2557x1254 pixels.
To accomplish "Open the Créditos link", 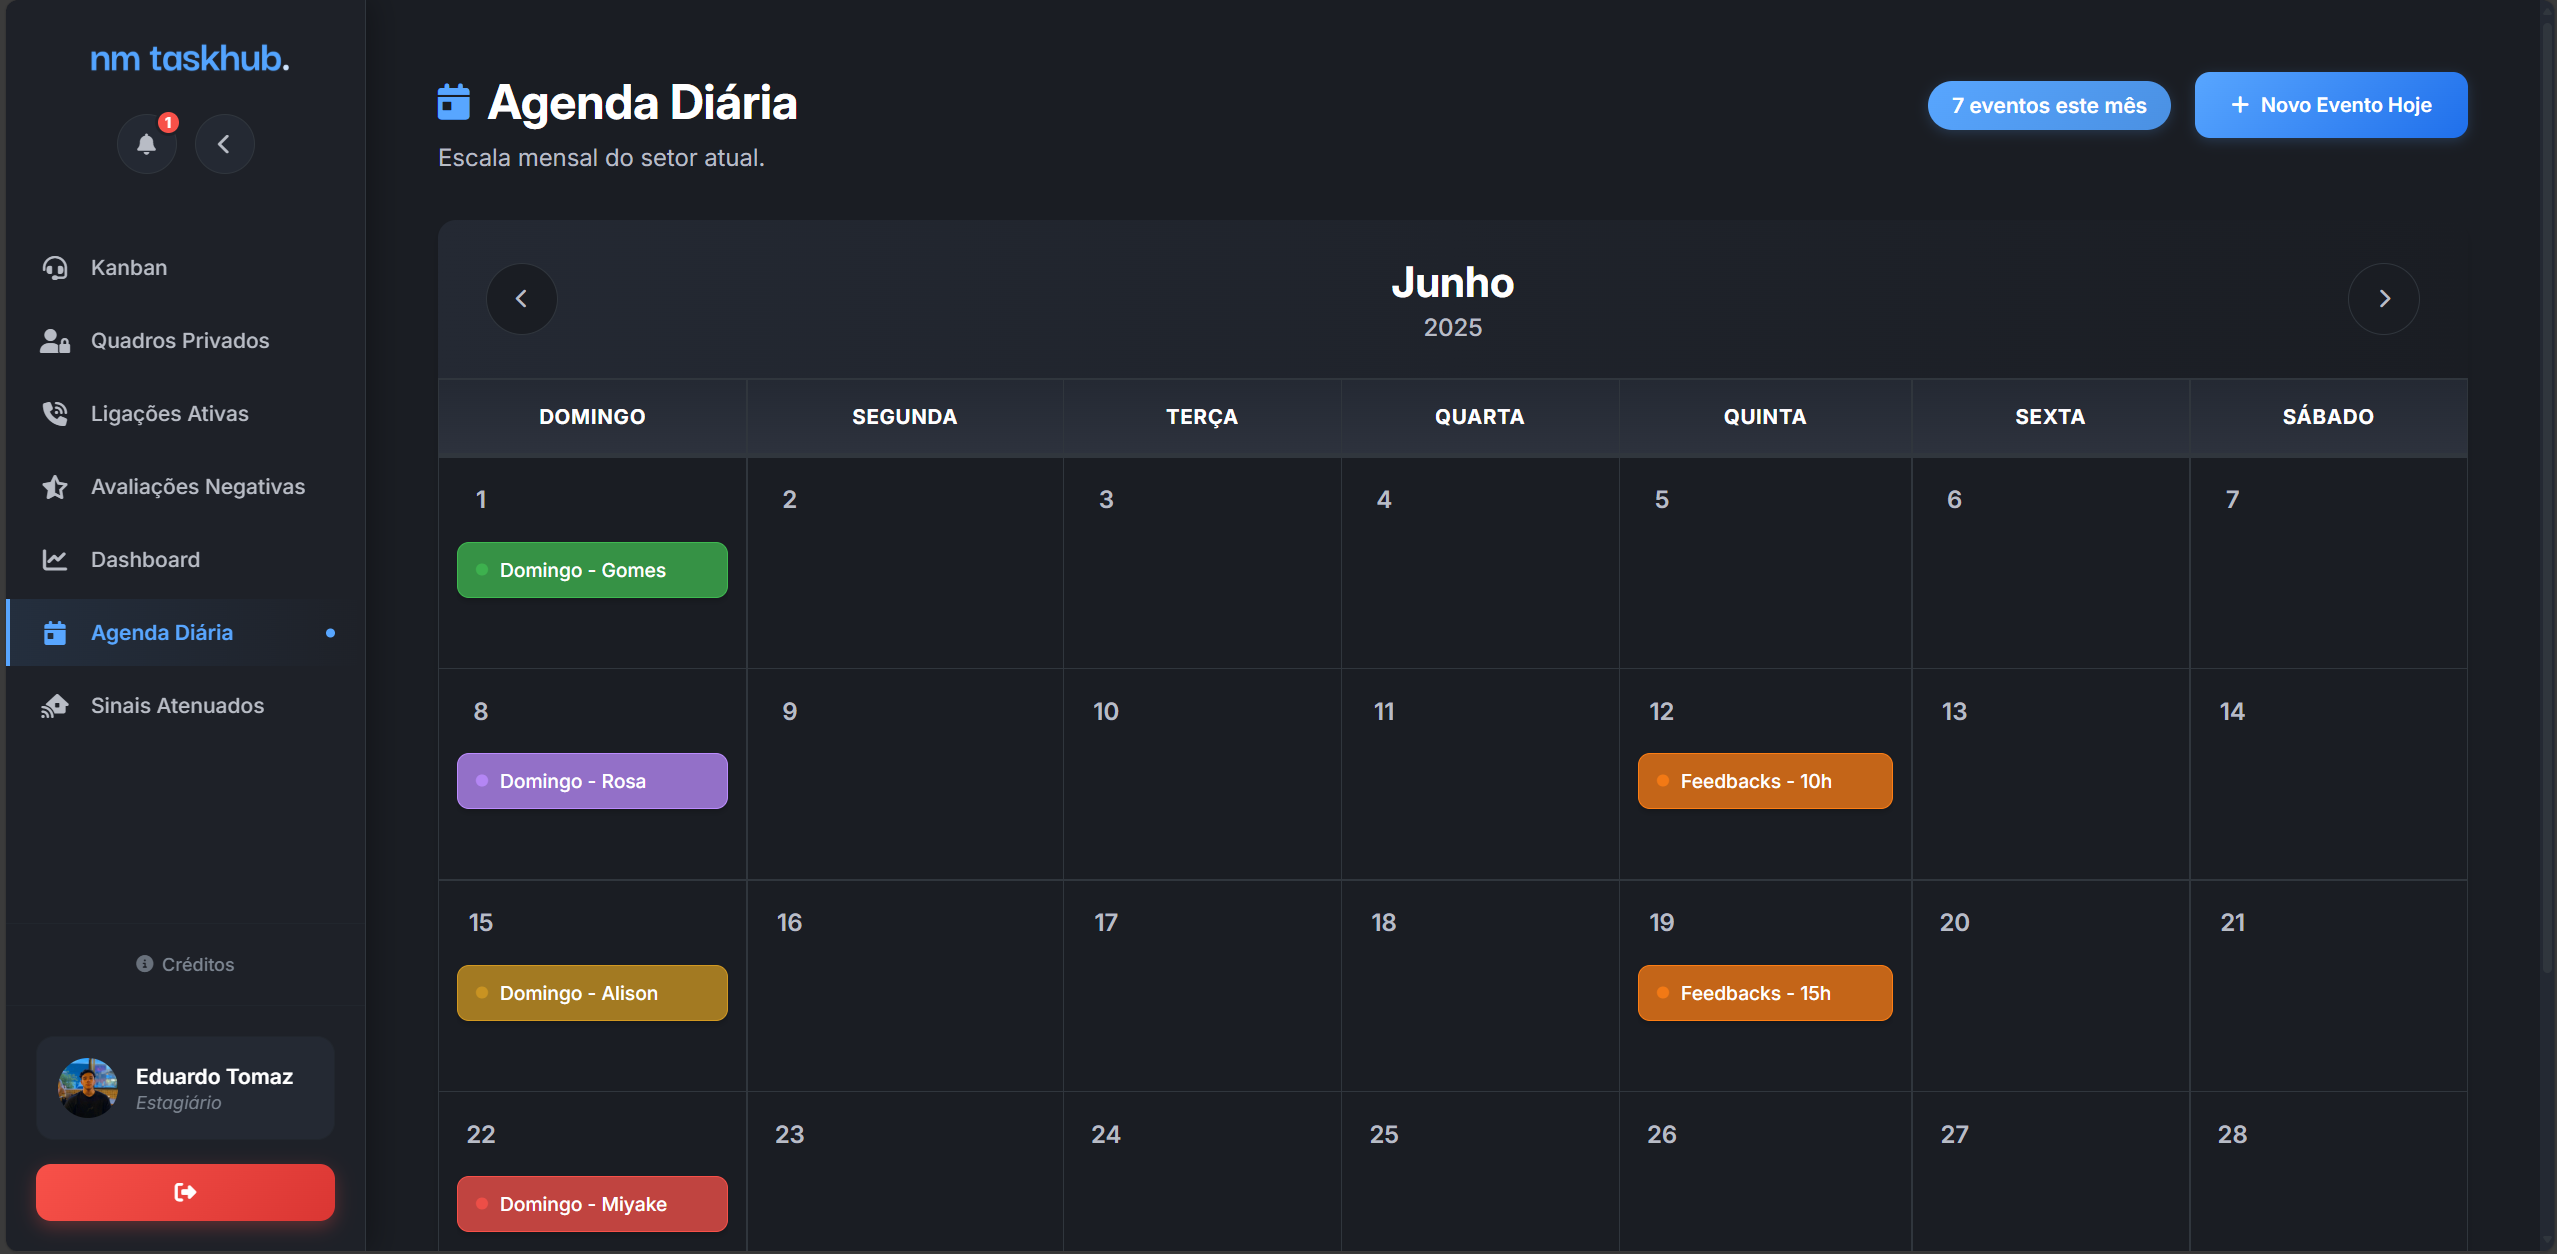I will 186,964.
